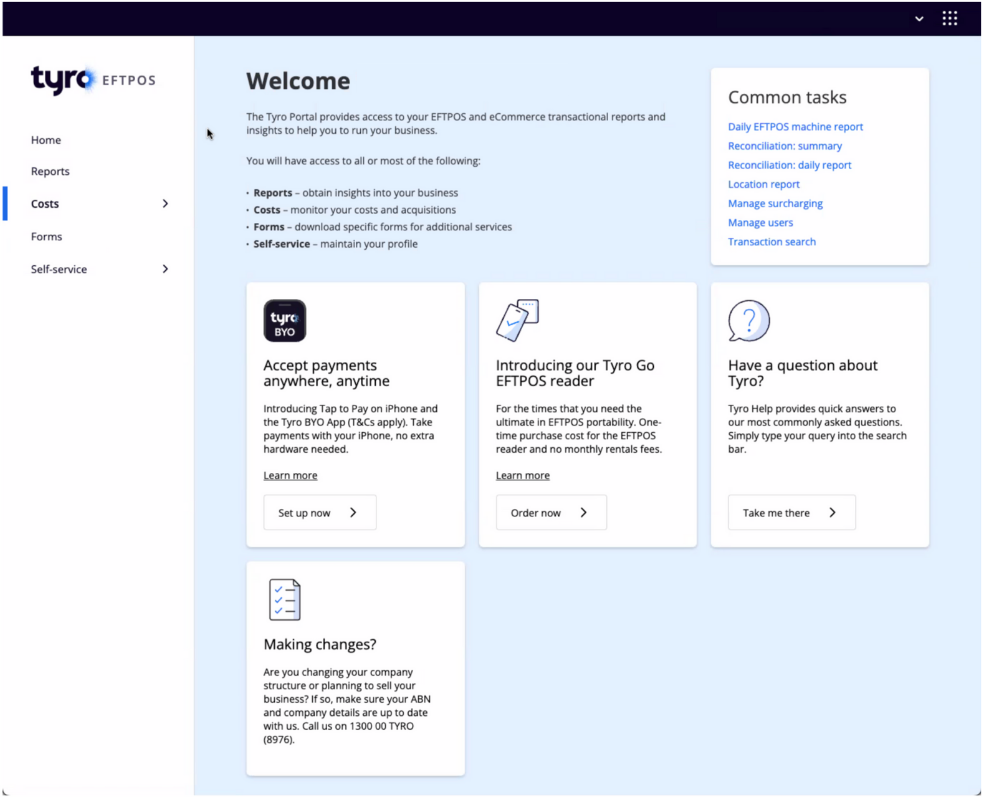This screenshot has width=982, height=798.
Task: Click the arrow in the Take me there button
Action: [x=832, y=513]
